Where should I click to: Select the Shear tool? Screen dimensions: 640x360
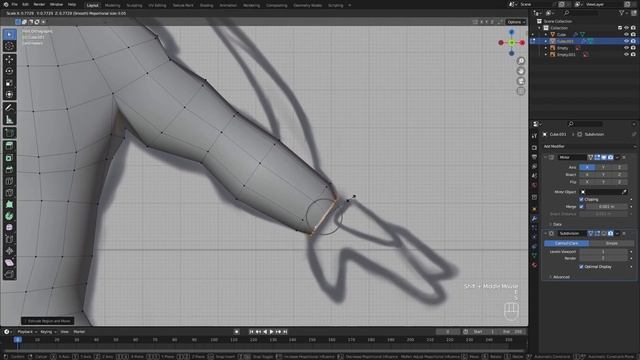pyautogui.click(x=9, y=262)
